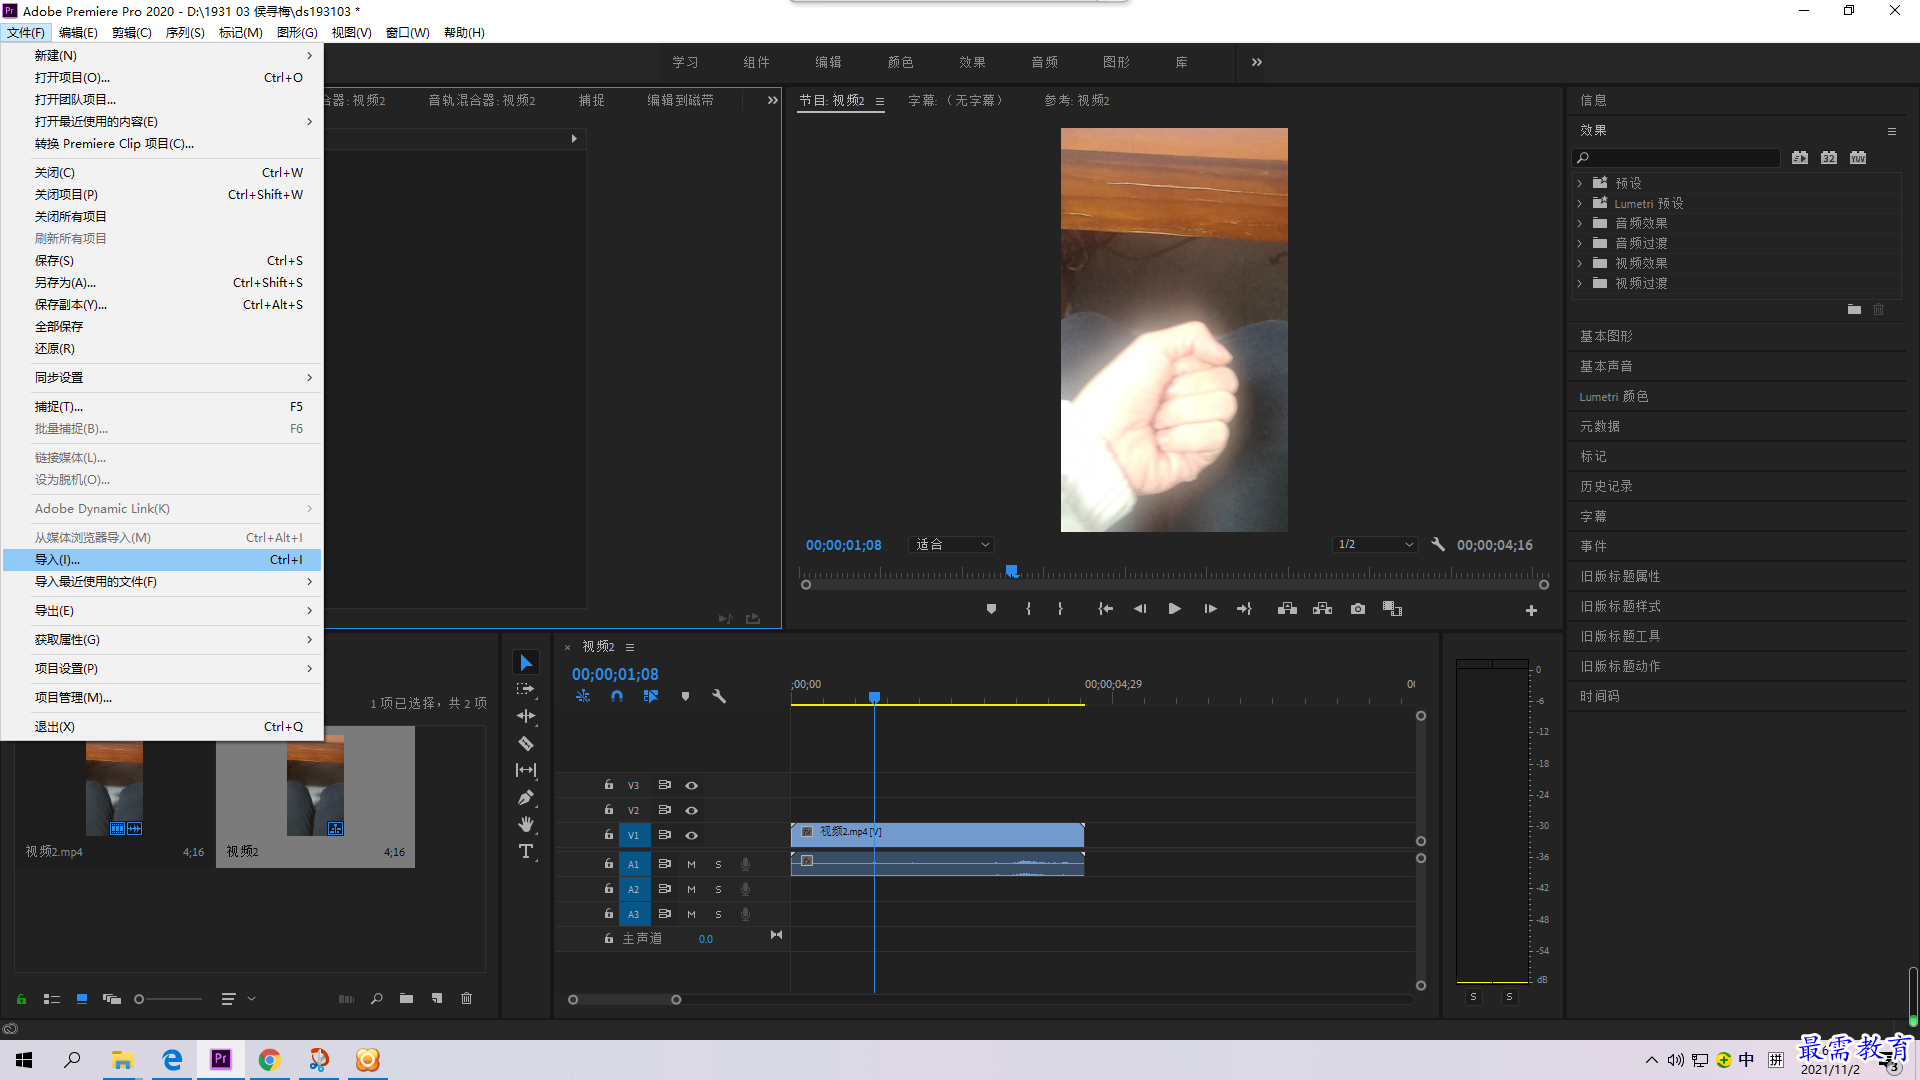Open the 1/2 playback resolution dropdown
Viewport: 1920px width, 1080px height.
tap(1375, 544)
